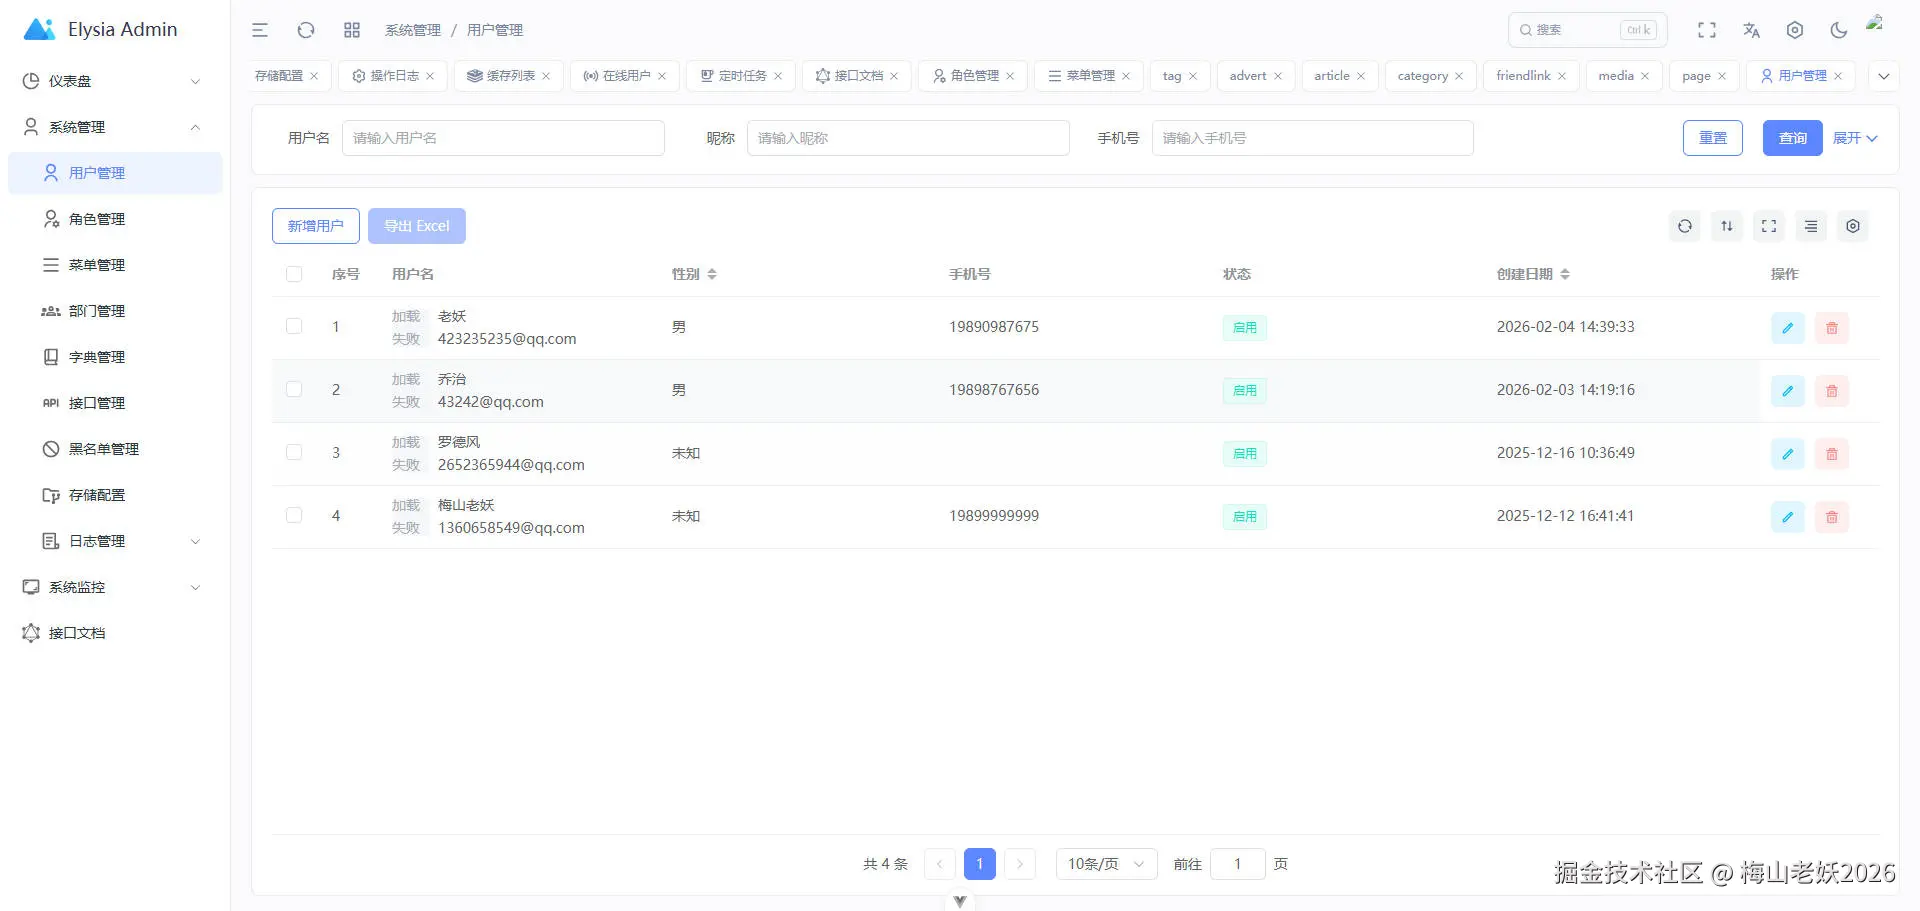
Task: Close the category tab
Action: tap(1459, 76)
